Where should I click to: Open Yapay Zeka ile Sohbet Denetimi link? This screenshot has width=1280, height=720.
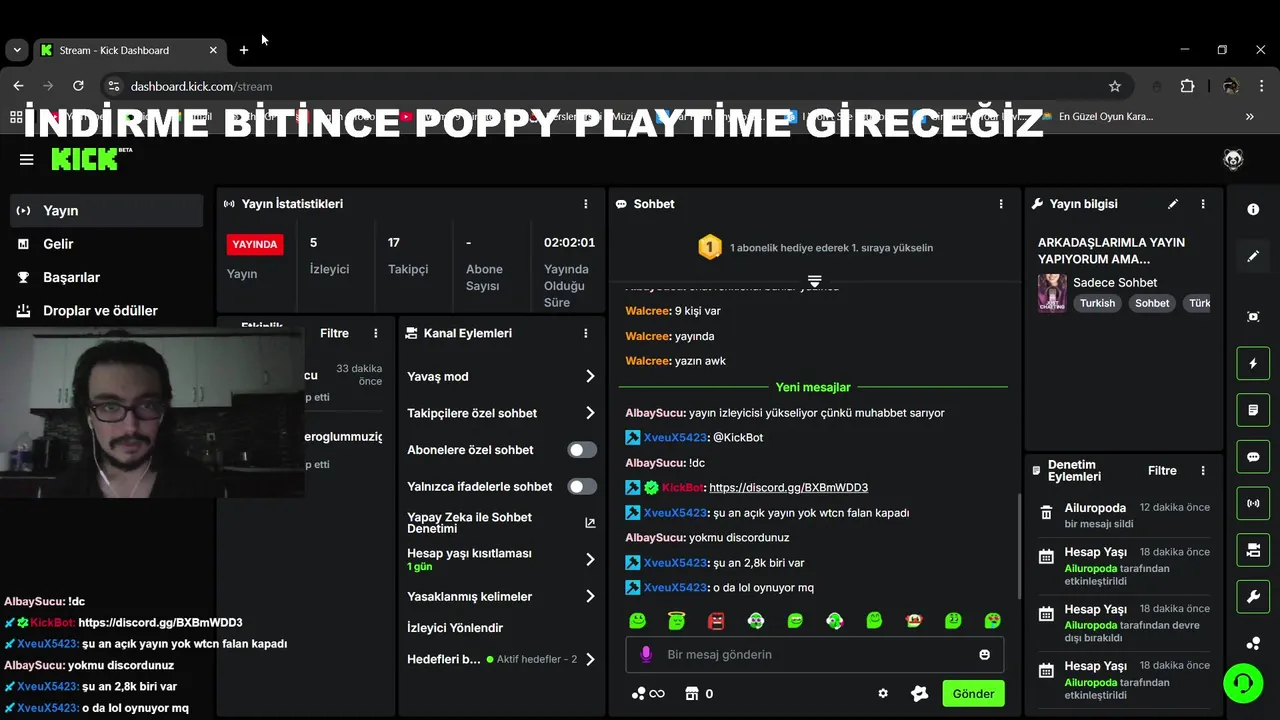click(501, 523)
